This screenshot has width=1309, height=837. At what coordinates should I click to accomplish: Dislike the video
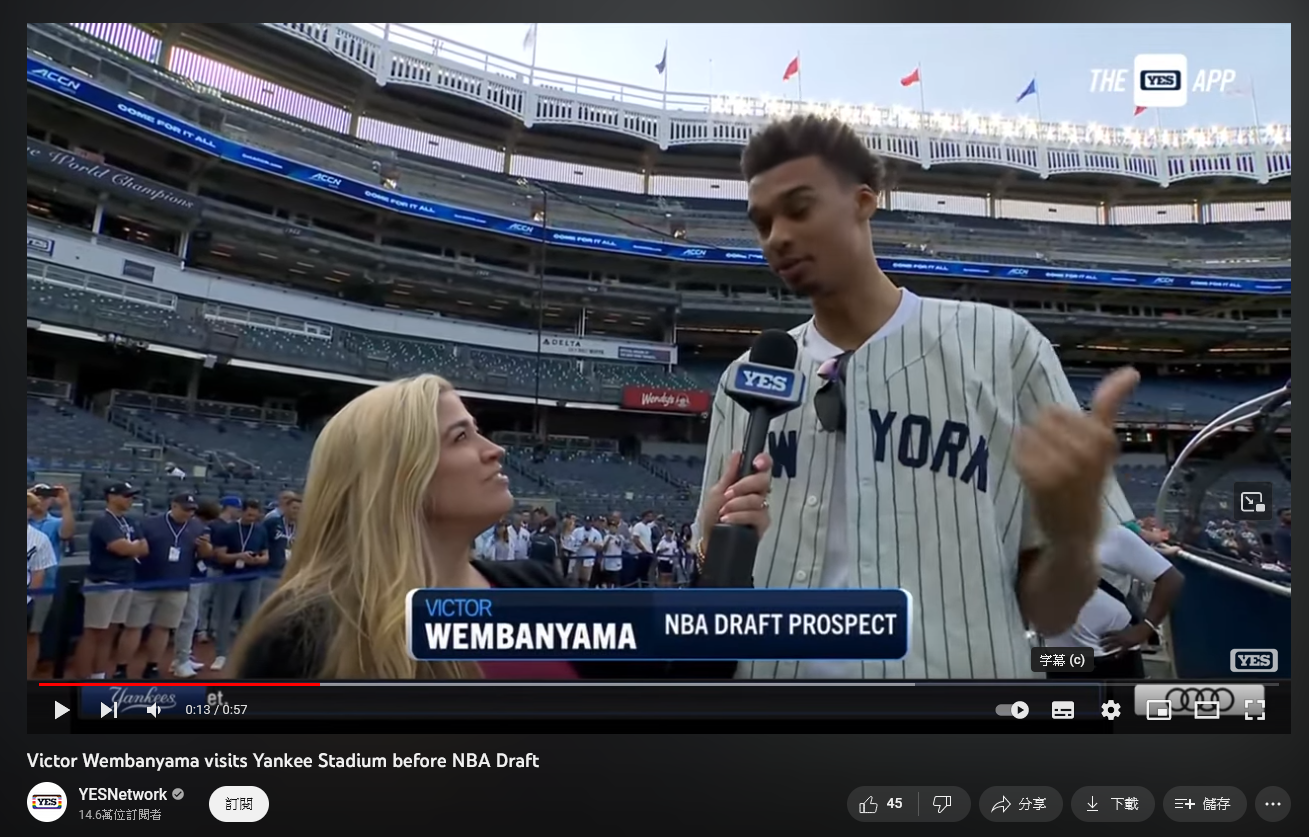point(942,804)
